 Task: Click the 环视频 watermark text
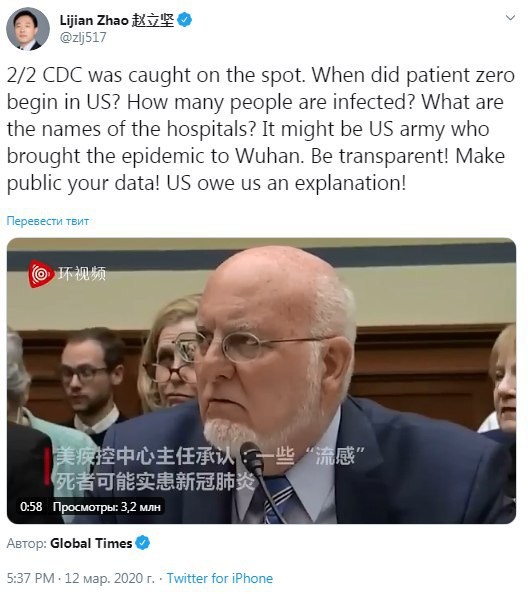pyautogui.click(x=82, y=274)
